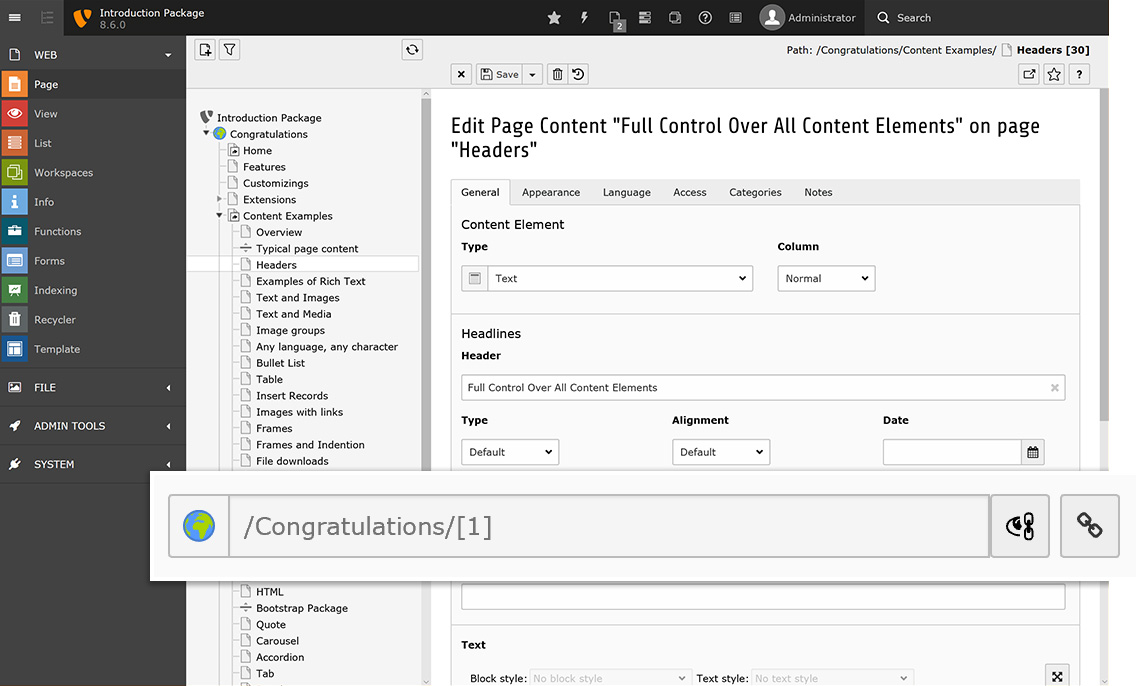Expand the ADMIN TOOLS module group

coord(93,426)
